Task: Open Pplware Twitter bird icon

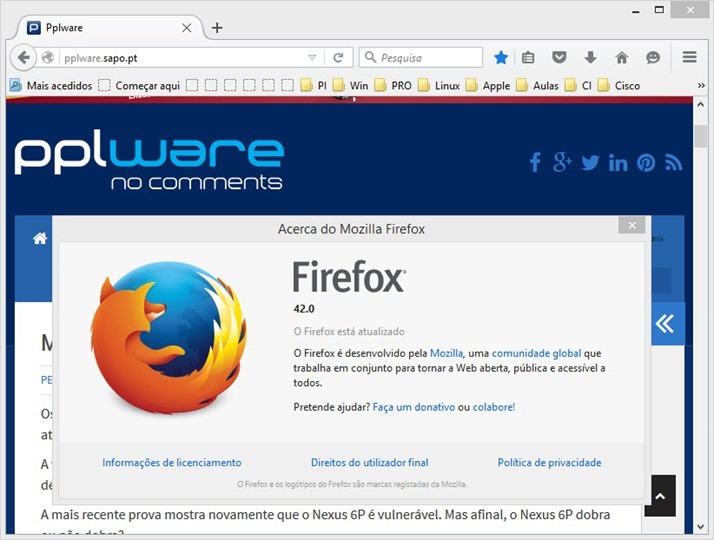Action: (x=591, y=163)
